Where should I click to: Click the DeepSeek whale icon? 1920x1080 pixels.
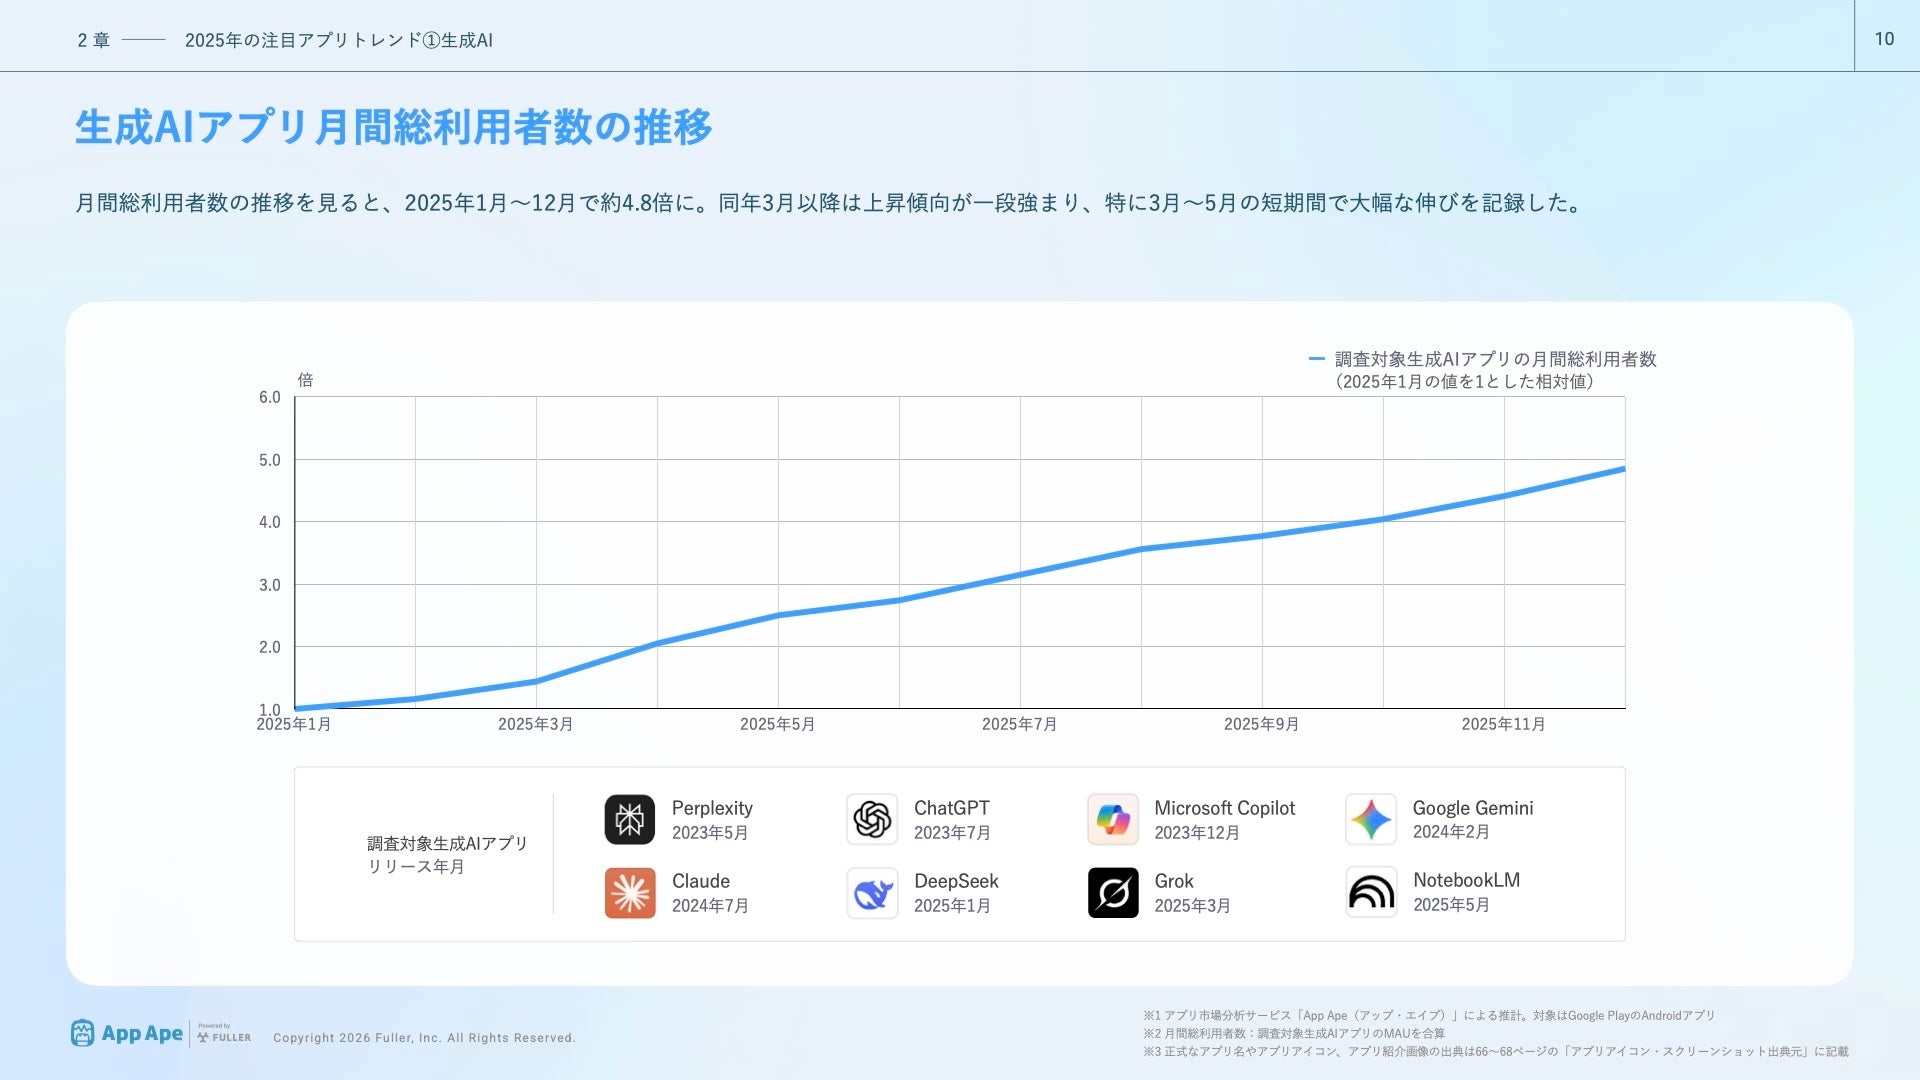click(x=872, y=893)
